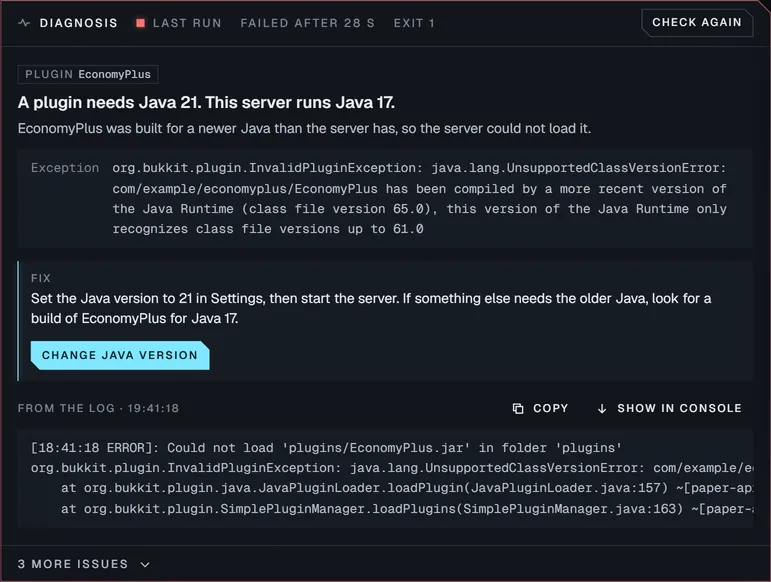
Task: Click the DIAGNOSIS header label
Action: [x=79, y=23]
